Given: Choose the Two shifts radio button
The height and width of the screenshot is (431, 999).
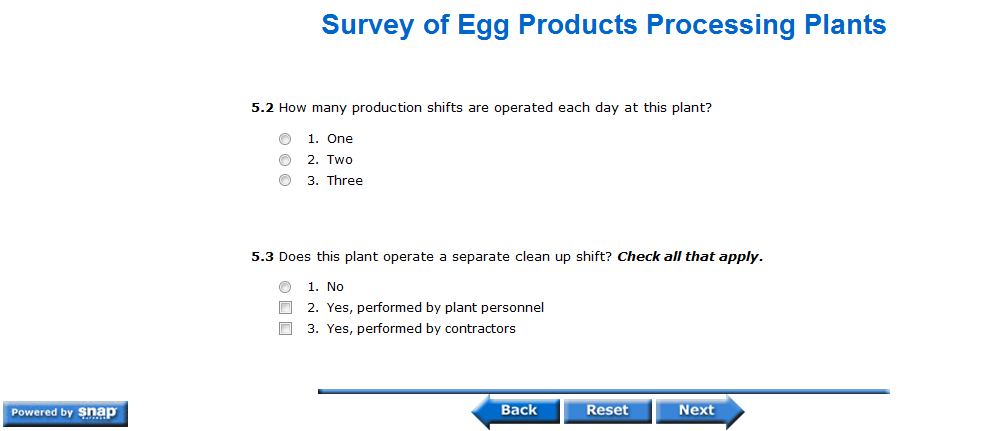Looking at the screenshot, I should tap(285, 160).
